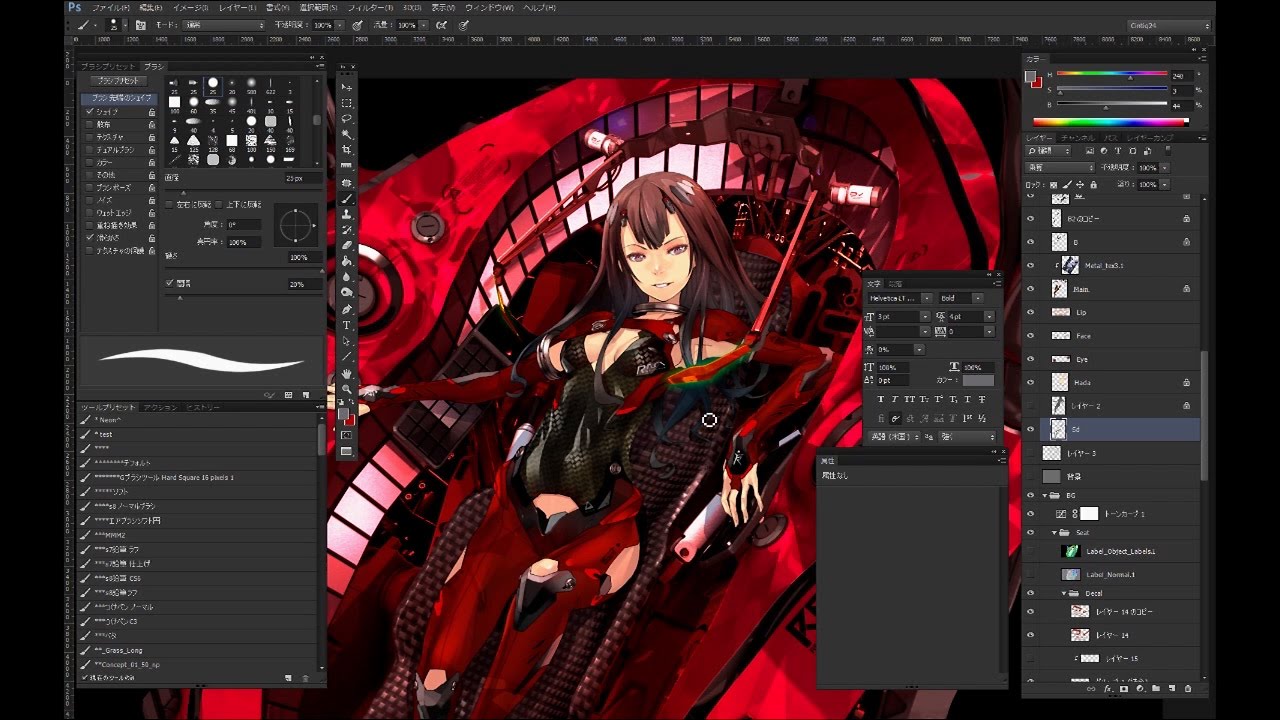Select the Hand tool
This screenshot has width=1280, height=720.
point(347,373)
